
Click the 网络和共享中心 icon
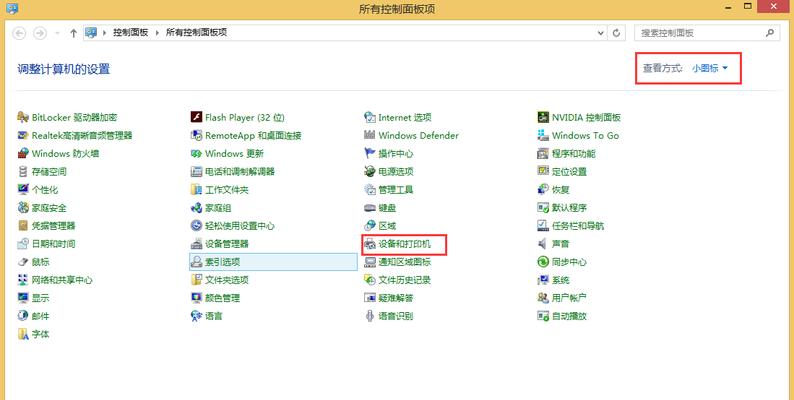pos(23,280)
